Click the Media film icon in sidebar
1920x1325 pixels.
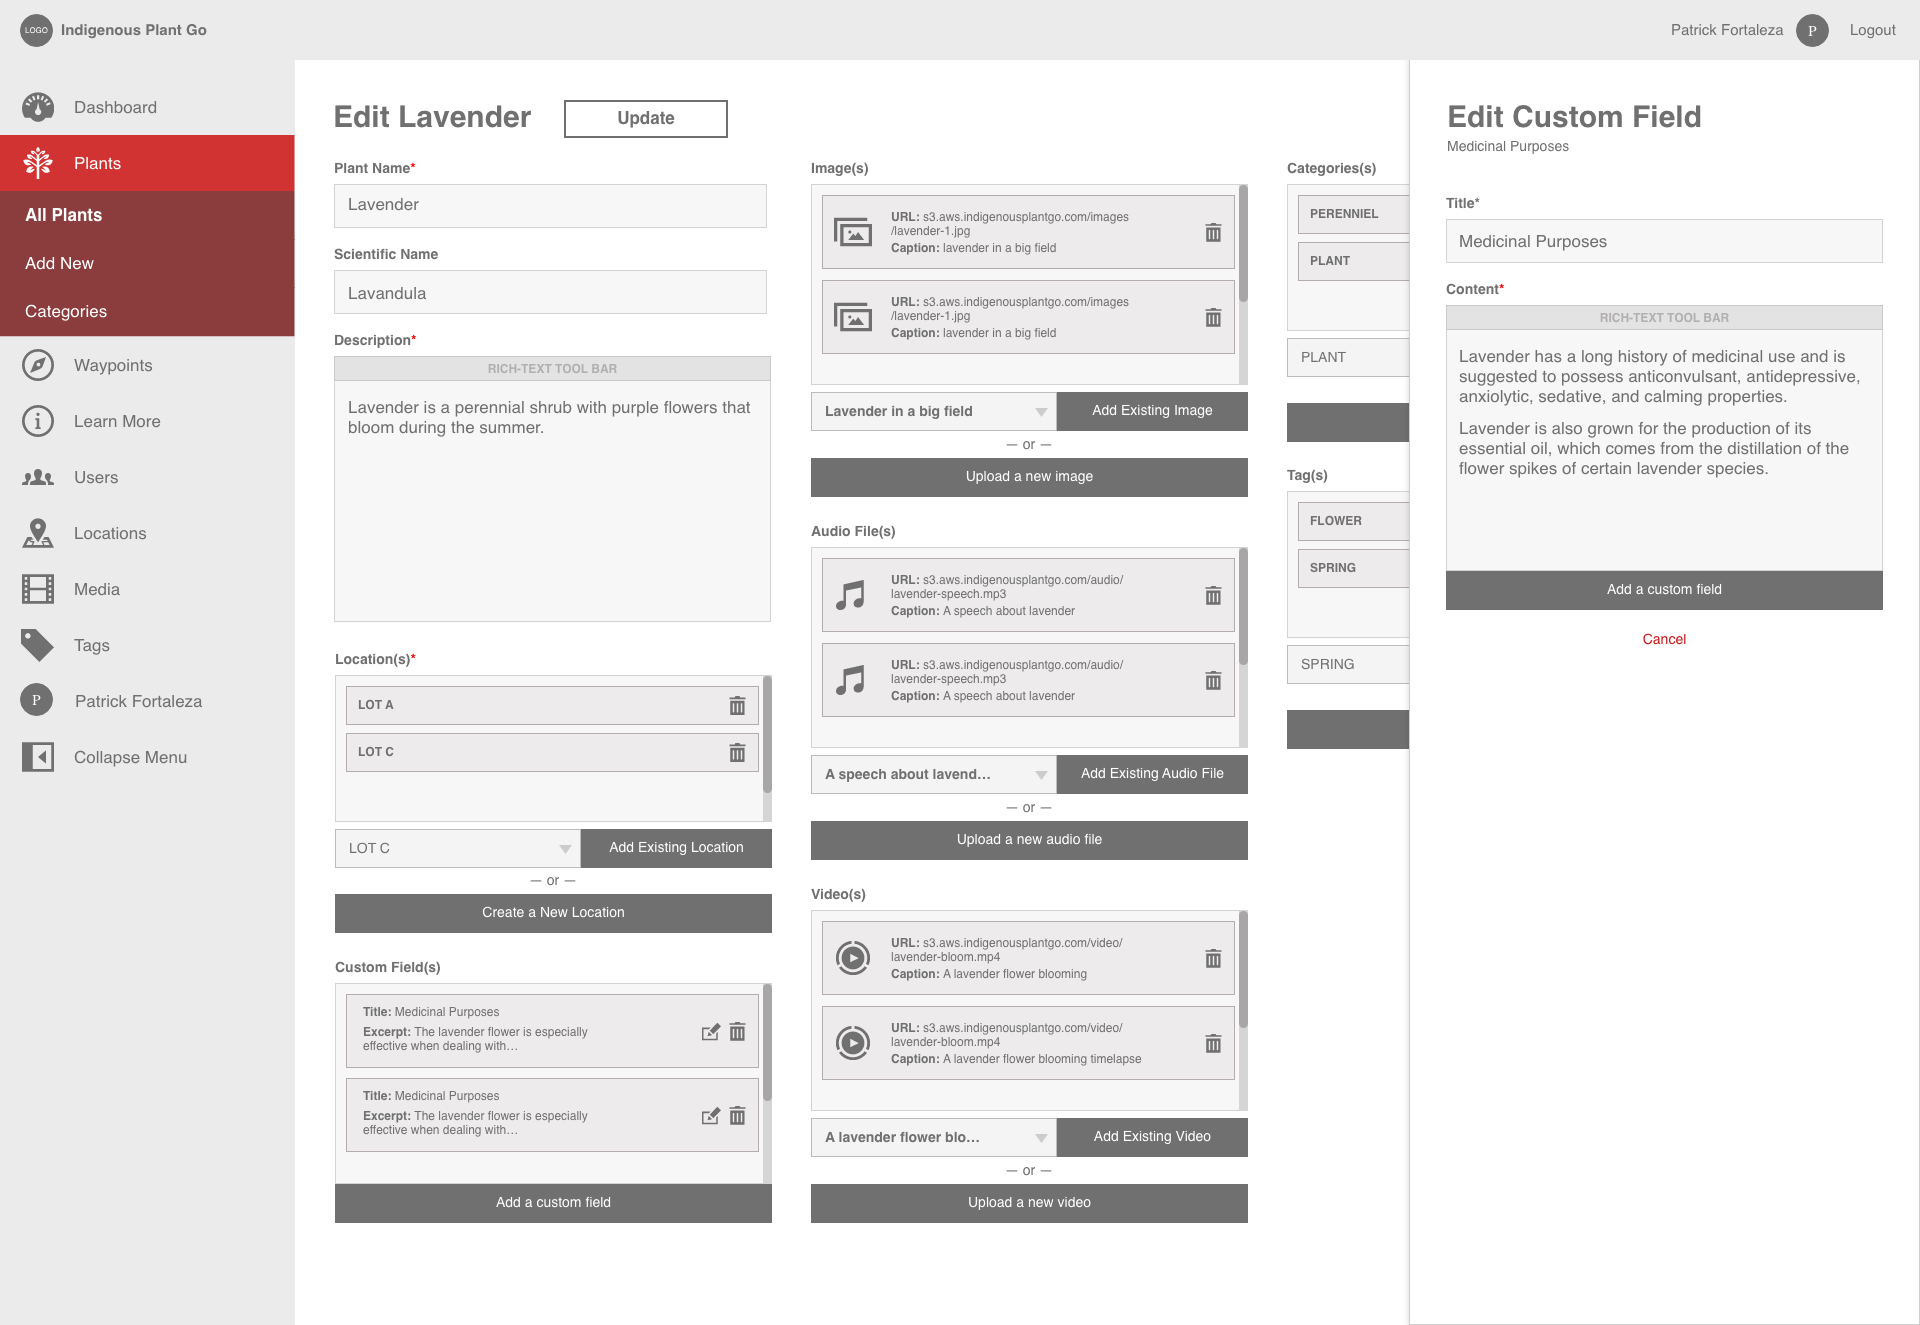click(x=38, y=589)
